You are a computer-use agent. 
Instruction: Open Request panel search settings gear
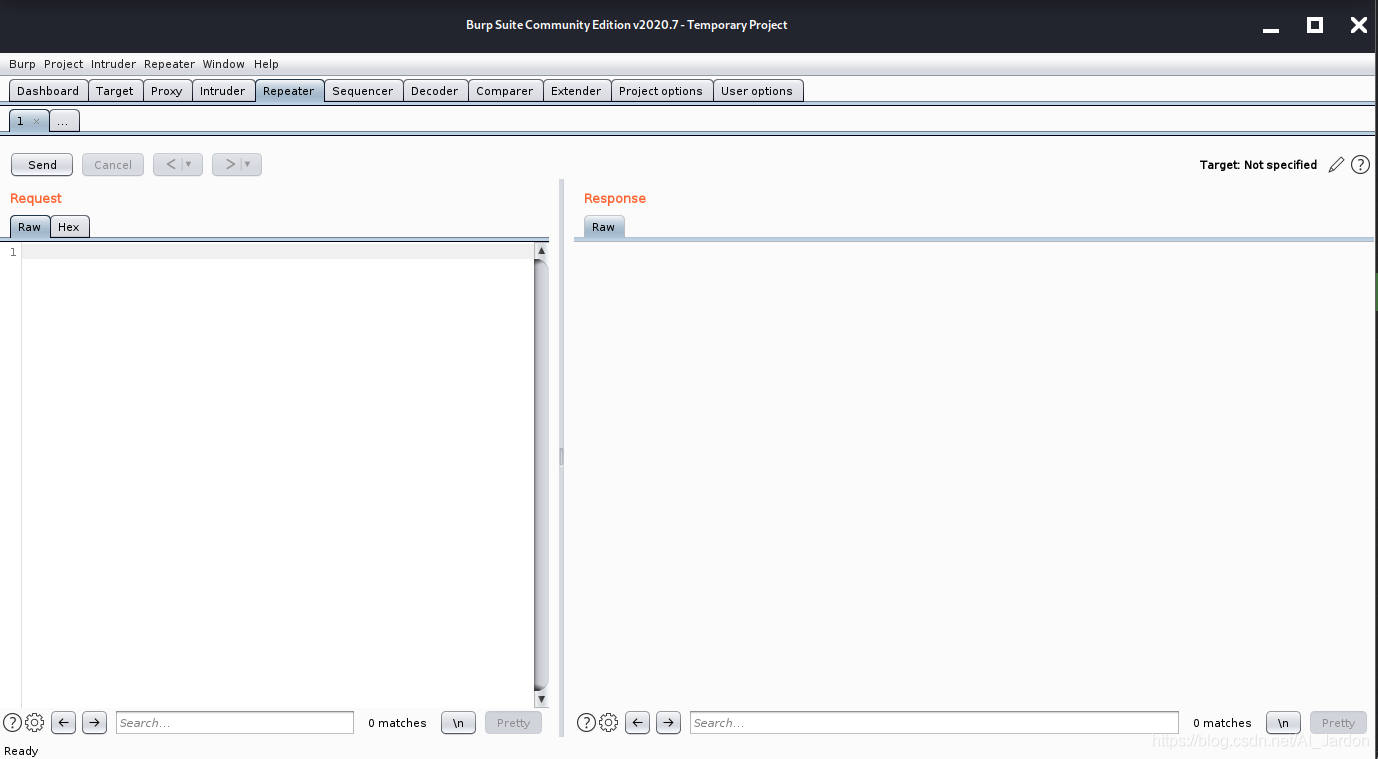(x=34, y=722)
